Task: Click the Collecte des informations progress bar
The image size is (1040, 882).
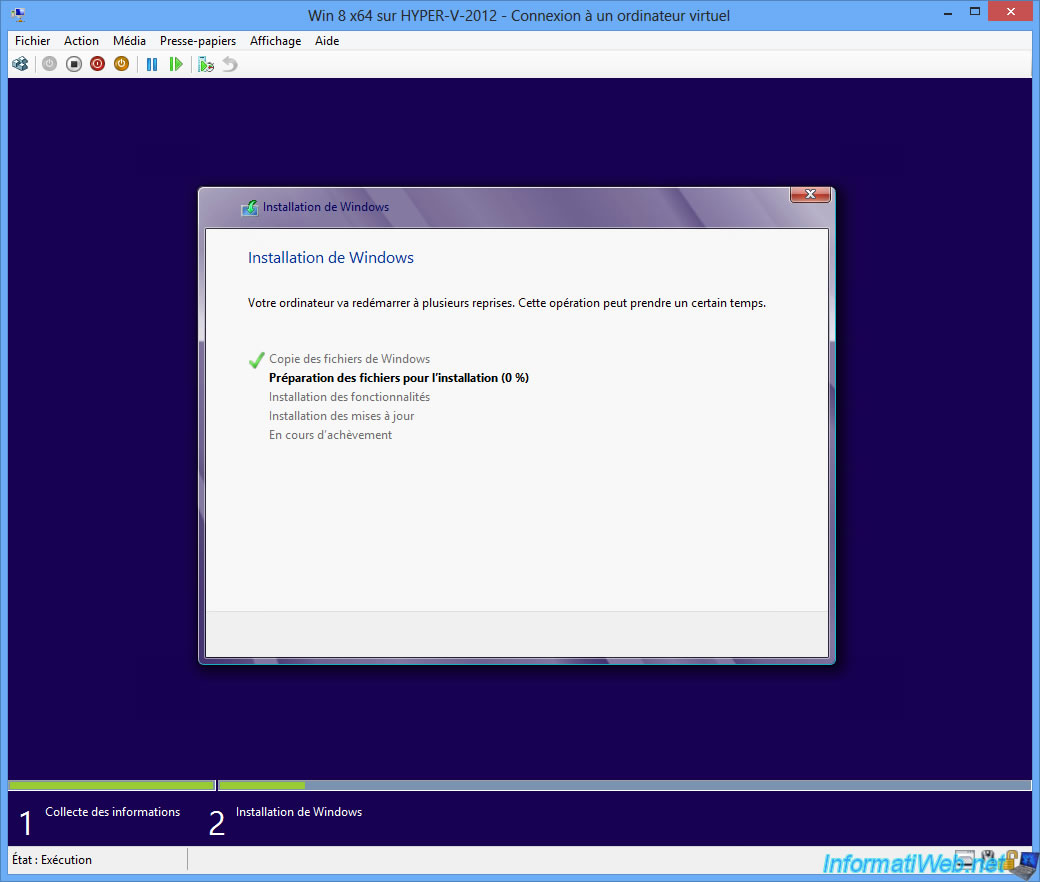Action: pos(111,785)
